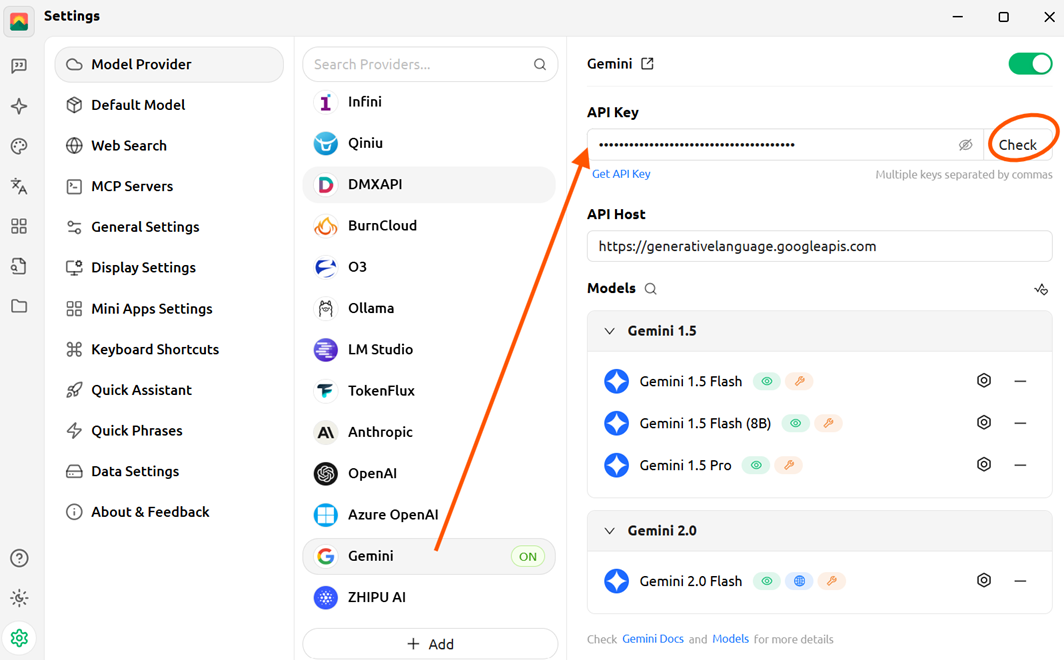
Task: Select the OpenAI provider
Action: pyautogui.click(x=429, y=474)
